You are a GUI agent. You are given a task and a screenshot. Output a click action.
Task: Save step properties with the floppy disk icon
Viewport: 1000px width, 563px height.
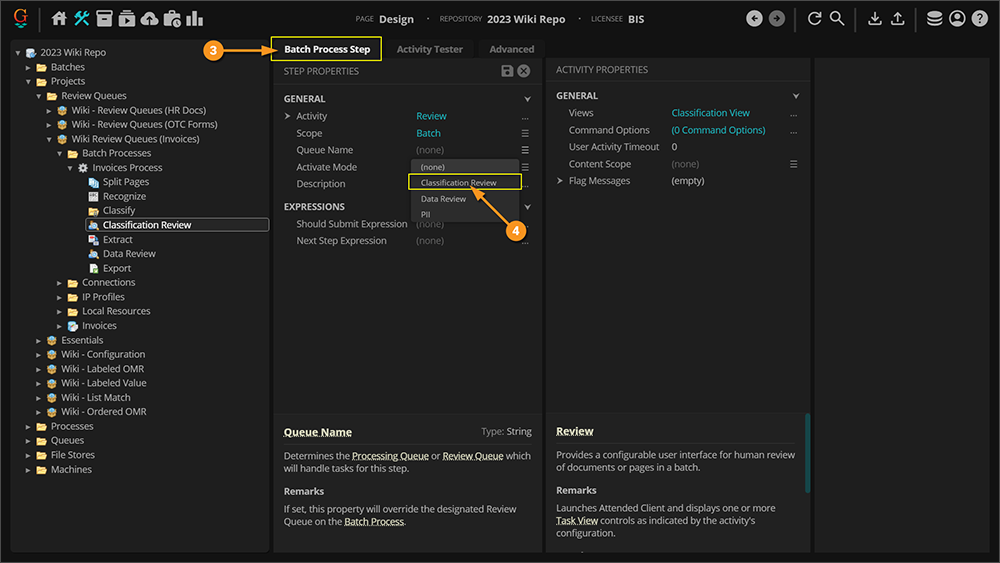(x=508, y=71)
